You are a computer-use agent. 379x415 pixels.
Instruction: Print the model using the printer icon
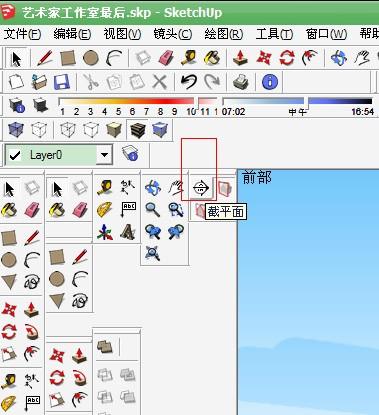pyautogui.click(x=241, y=82)
